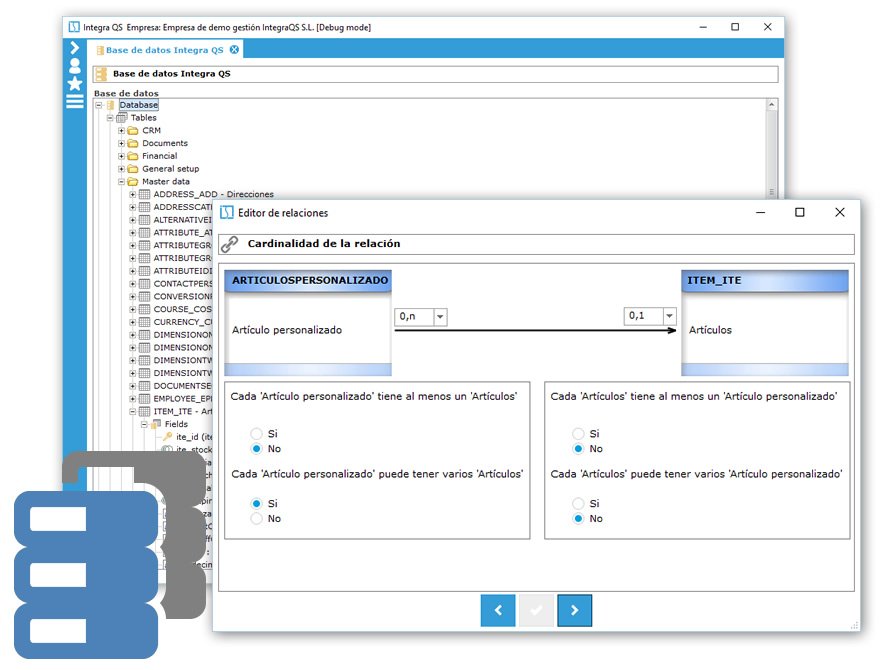Click the ADDRESS_ADD table icon
Screen dimensions: 881x670
click(x=144, y=194)
